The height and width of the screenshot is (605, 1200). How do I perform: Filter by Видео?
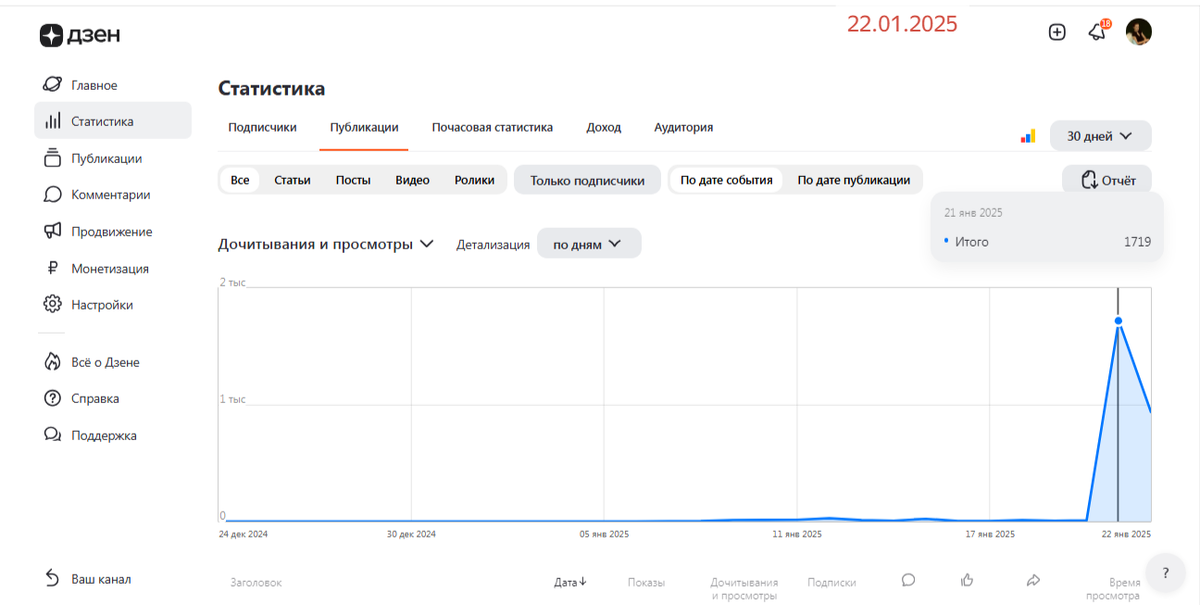[412, 180]
